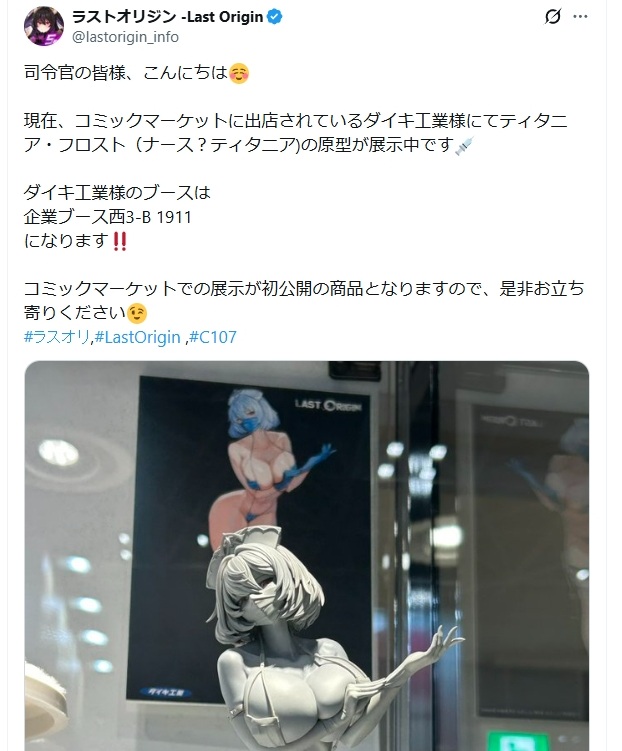Open the #C107 hashtag
The image size is (622, 751).
[213, 337]
